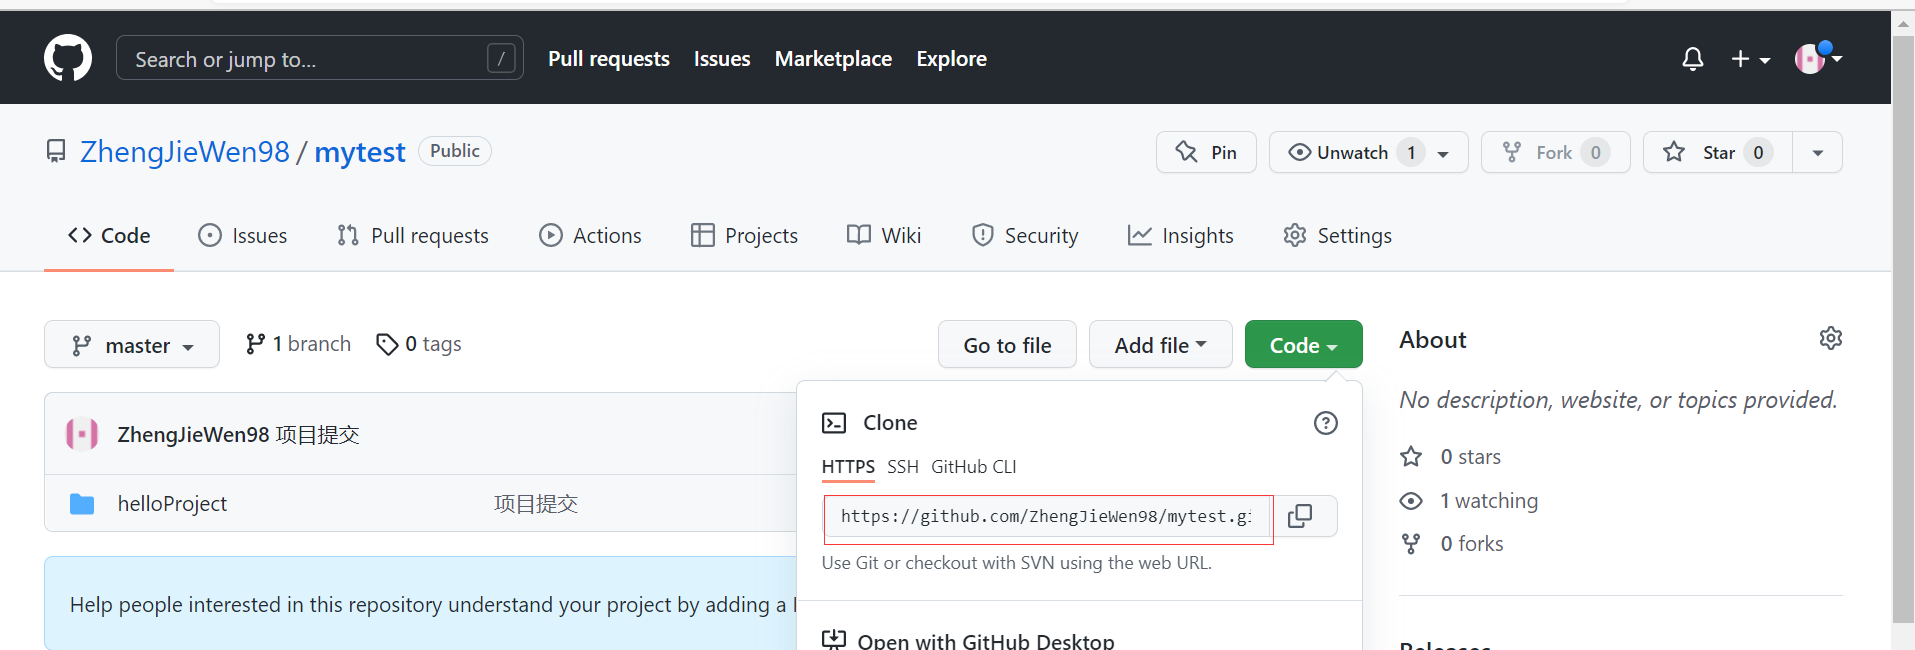Open the Security tab
The image size is (1915, 650).
[1025, 236]
